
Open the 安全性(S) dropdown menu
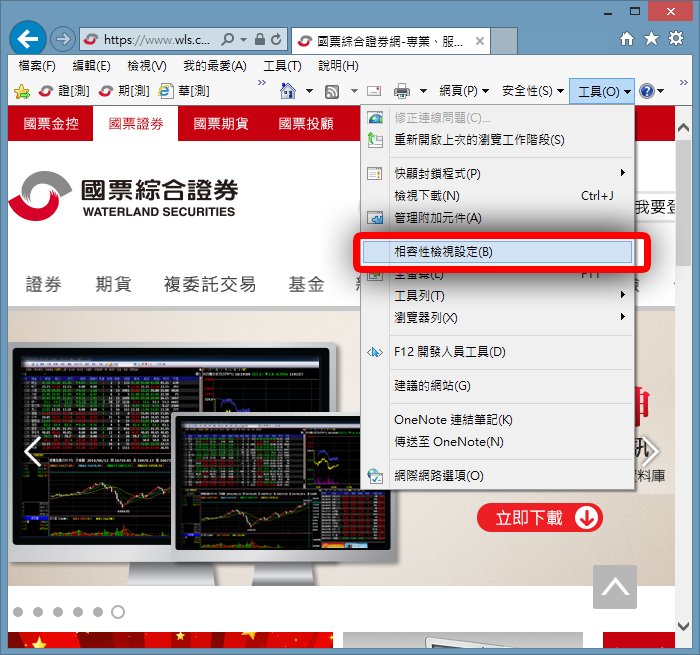click(x=533, y=91)
